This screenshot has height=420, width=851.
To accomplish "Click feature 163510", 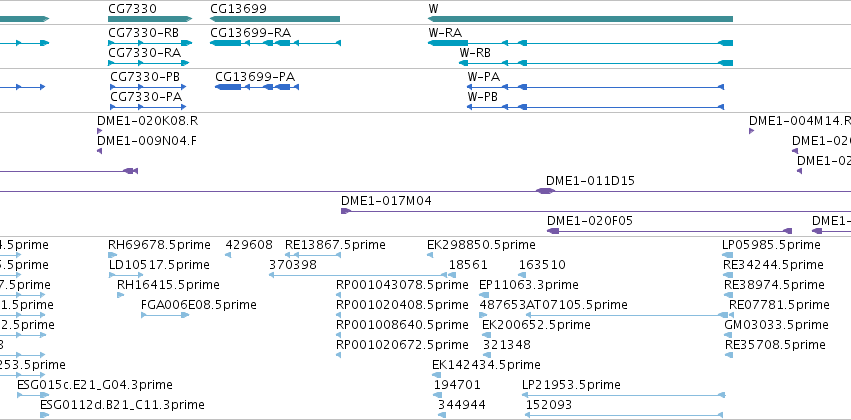I will [x=522, y=275].
